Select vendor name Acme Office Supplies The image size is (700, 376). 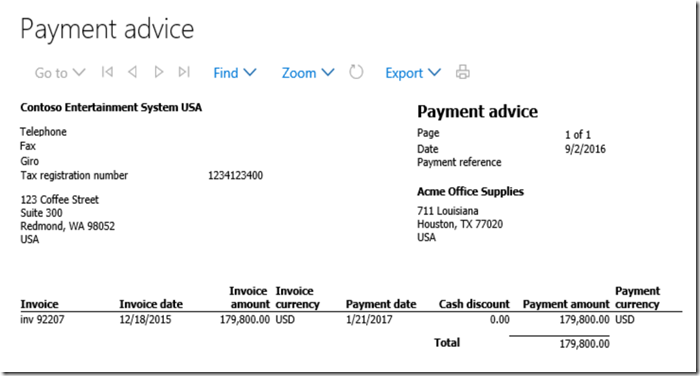[470, 192]
